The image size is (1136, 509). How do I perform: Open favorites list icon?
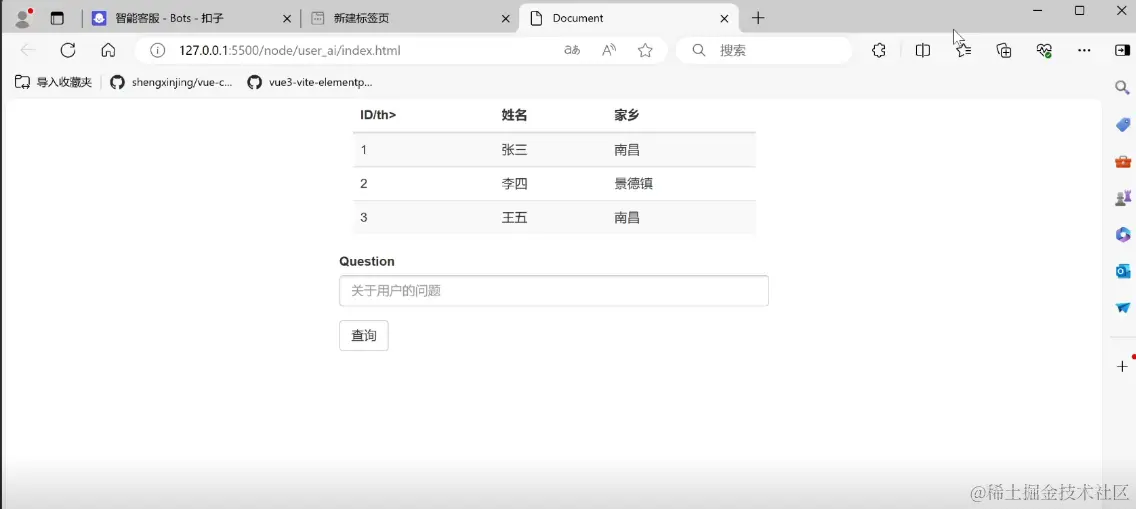pos(963,50)
